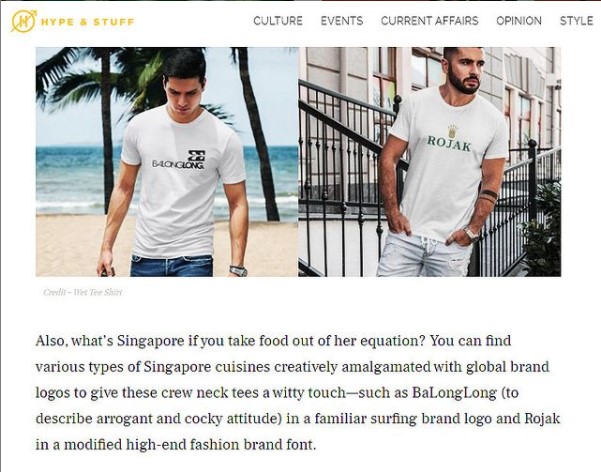The image size is (601, 472).
Task: Open the STYLE navigation item
Action: tap(576, 21)
